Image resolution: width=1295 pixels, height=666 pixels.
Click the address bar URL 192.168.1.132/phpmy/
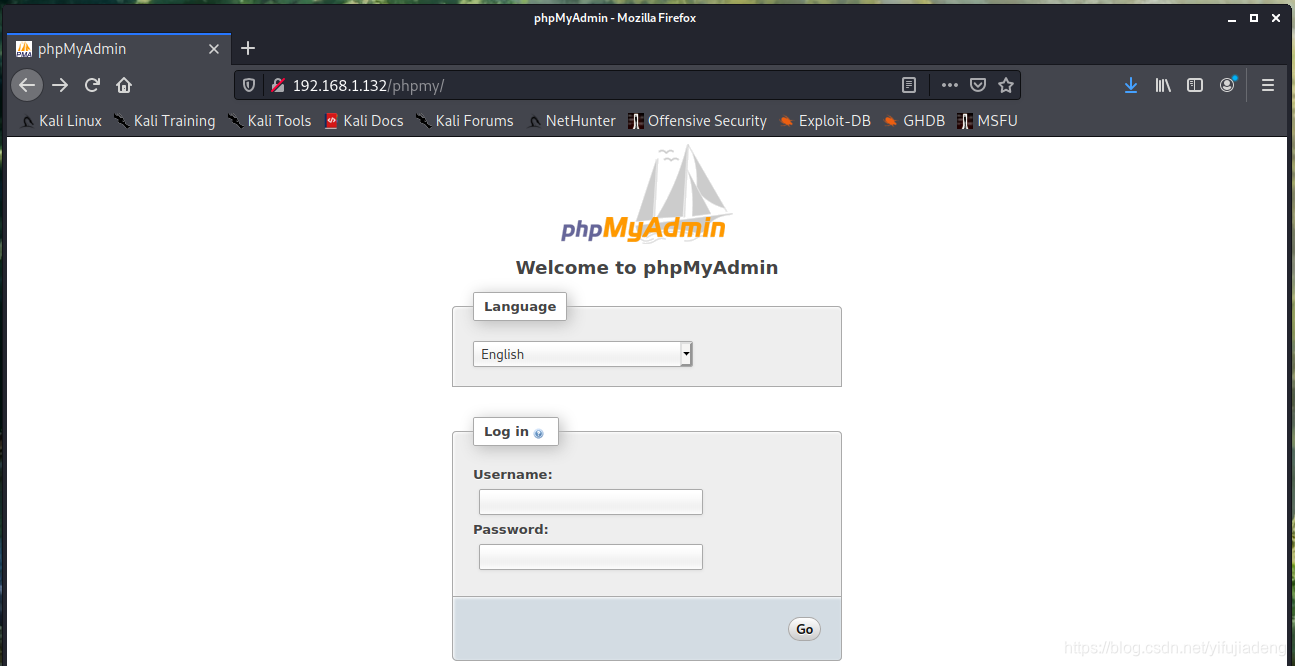coord(368,86)
